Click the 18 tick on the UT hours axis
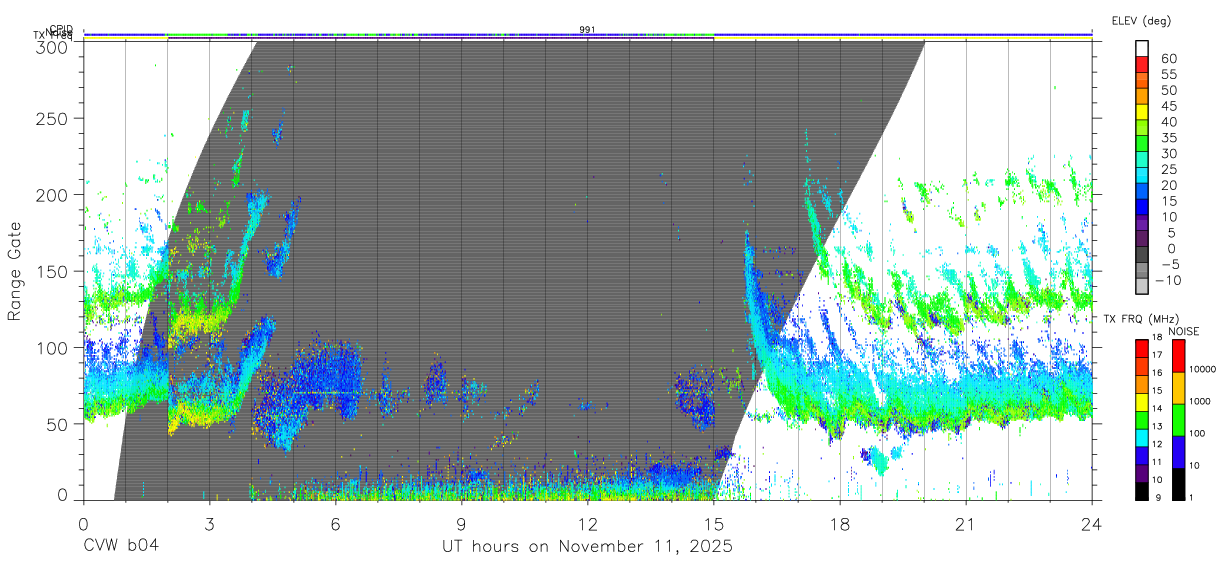 coord(839,524)
